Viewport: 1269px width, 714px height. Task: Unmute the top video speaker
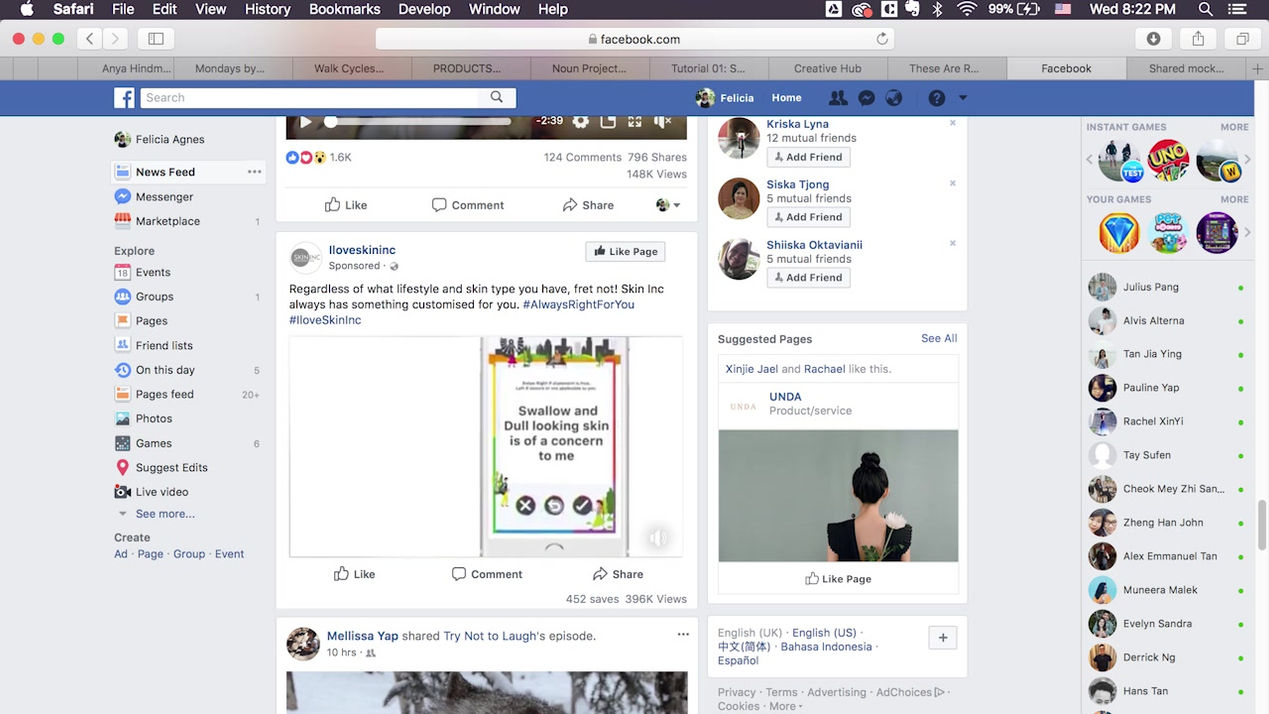(x=662, y=121)
